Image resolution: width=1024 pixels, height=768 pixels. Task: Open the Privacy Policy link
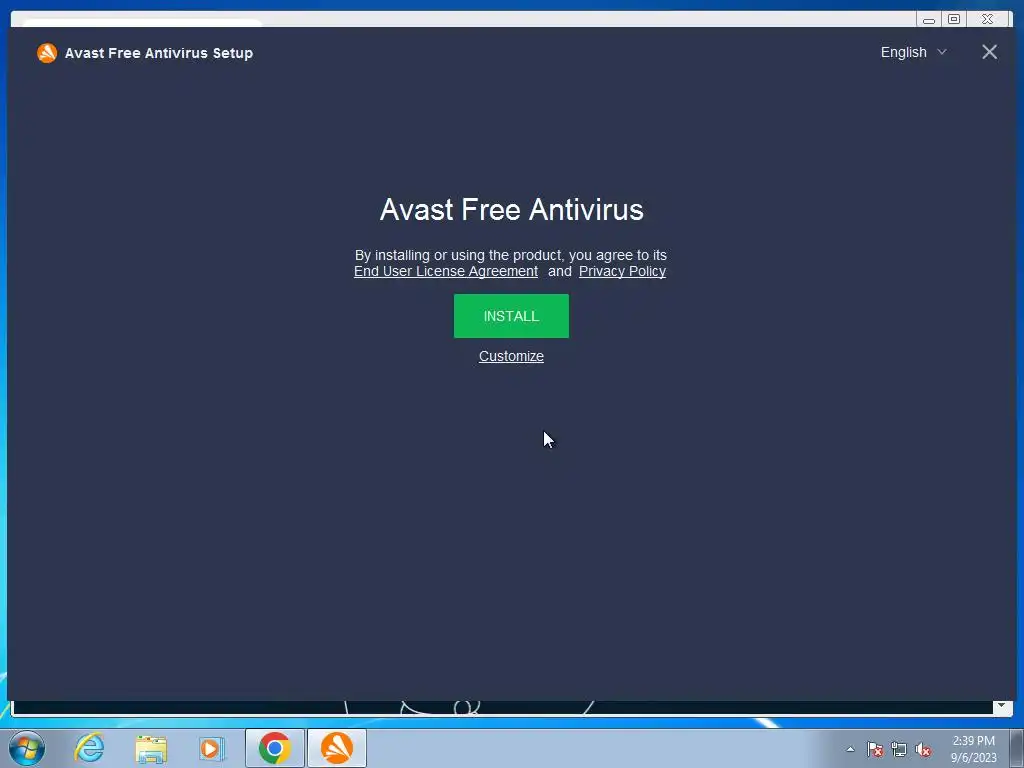(622, 271)
